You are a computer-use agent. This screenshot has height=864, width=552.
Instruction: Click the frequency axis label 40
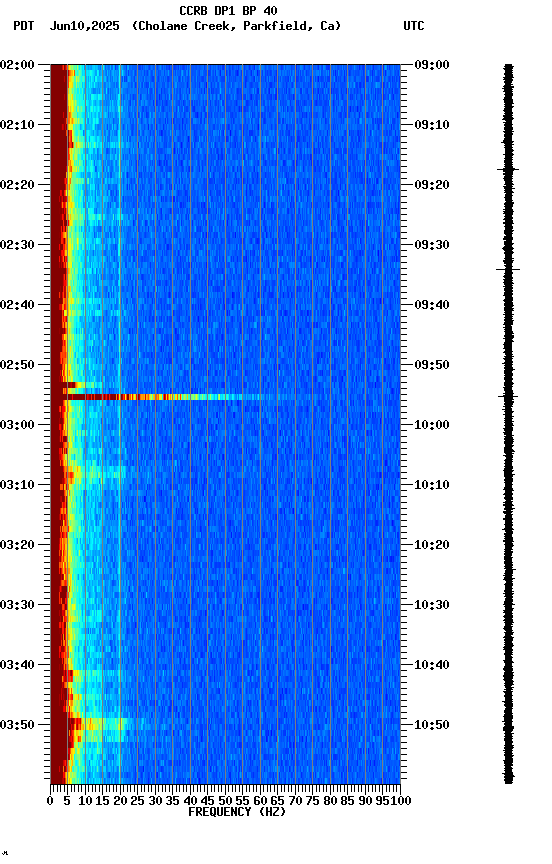190,802
